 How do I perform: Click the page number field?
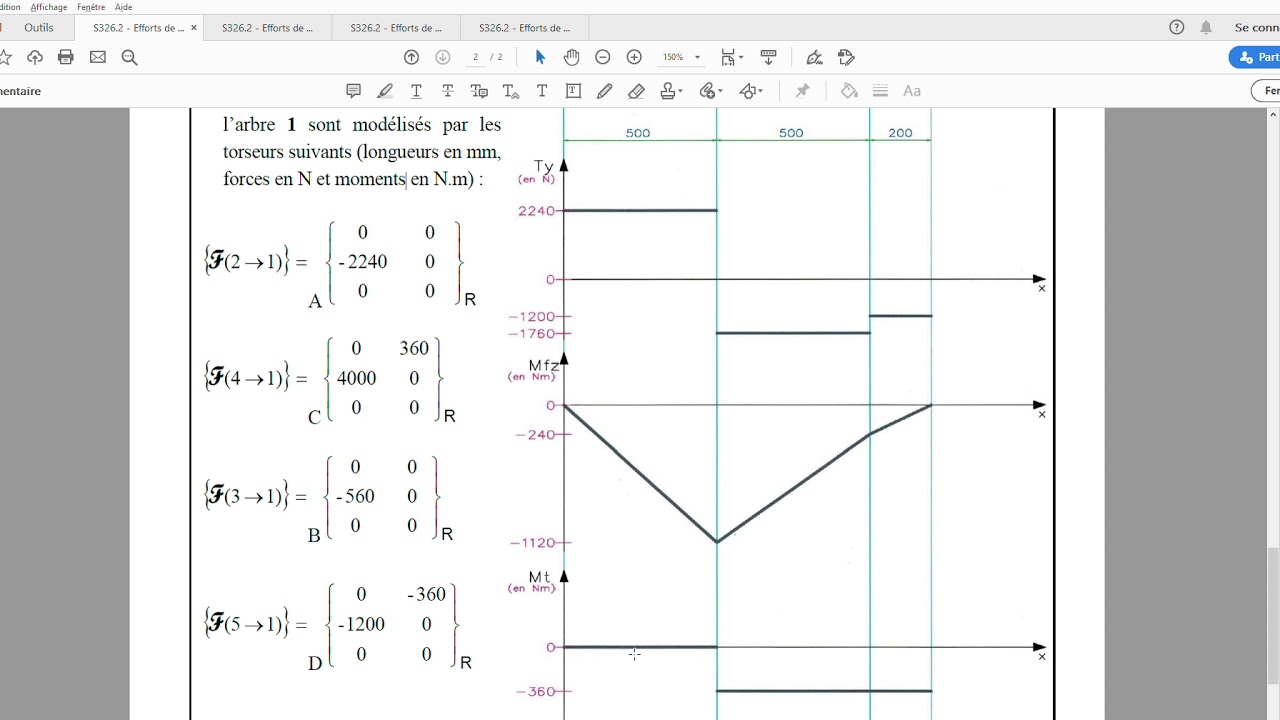(x=476, y=57)
